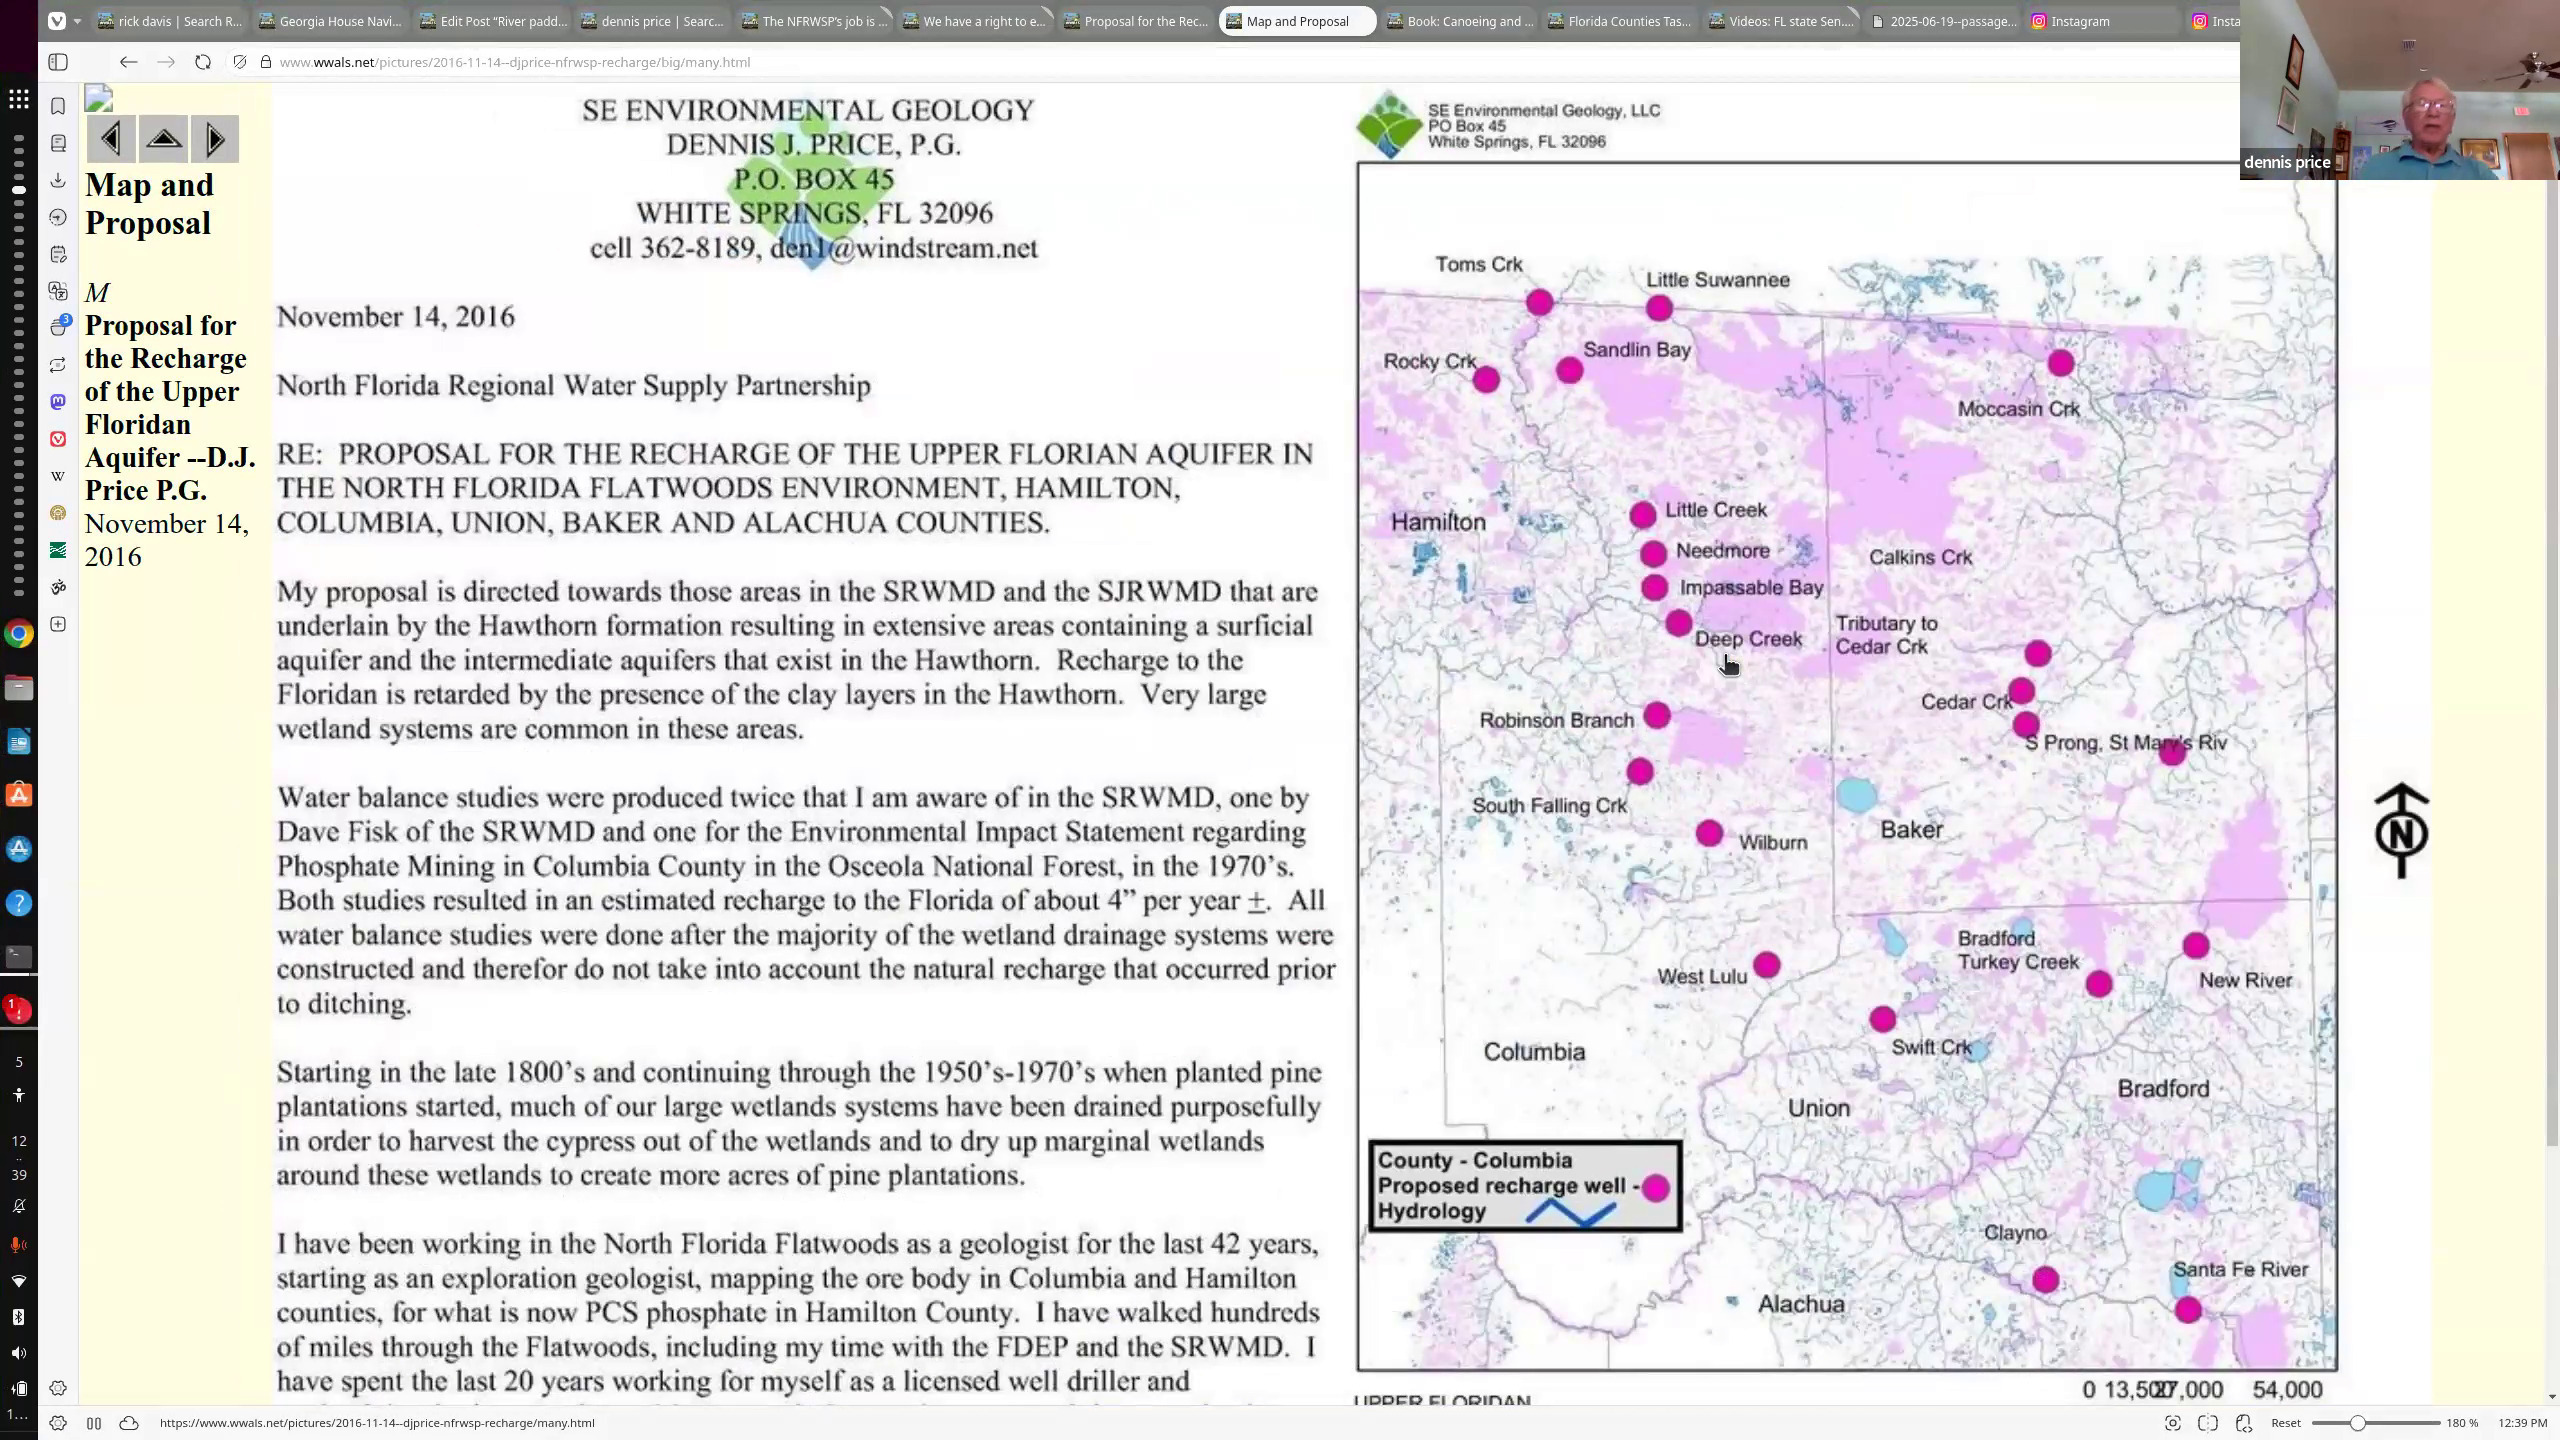Open the History panel icon
The width and height of the screenshot is (2560, 1440).
[58, 217]
